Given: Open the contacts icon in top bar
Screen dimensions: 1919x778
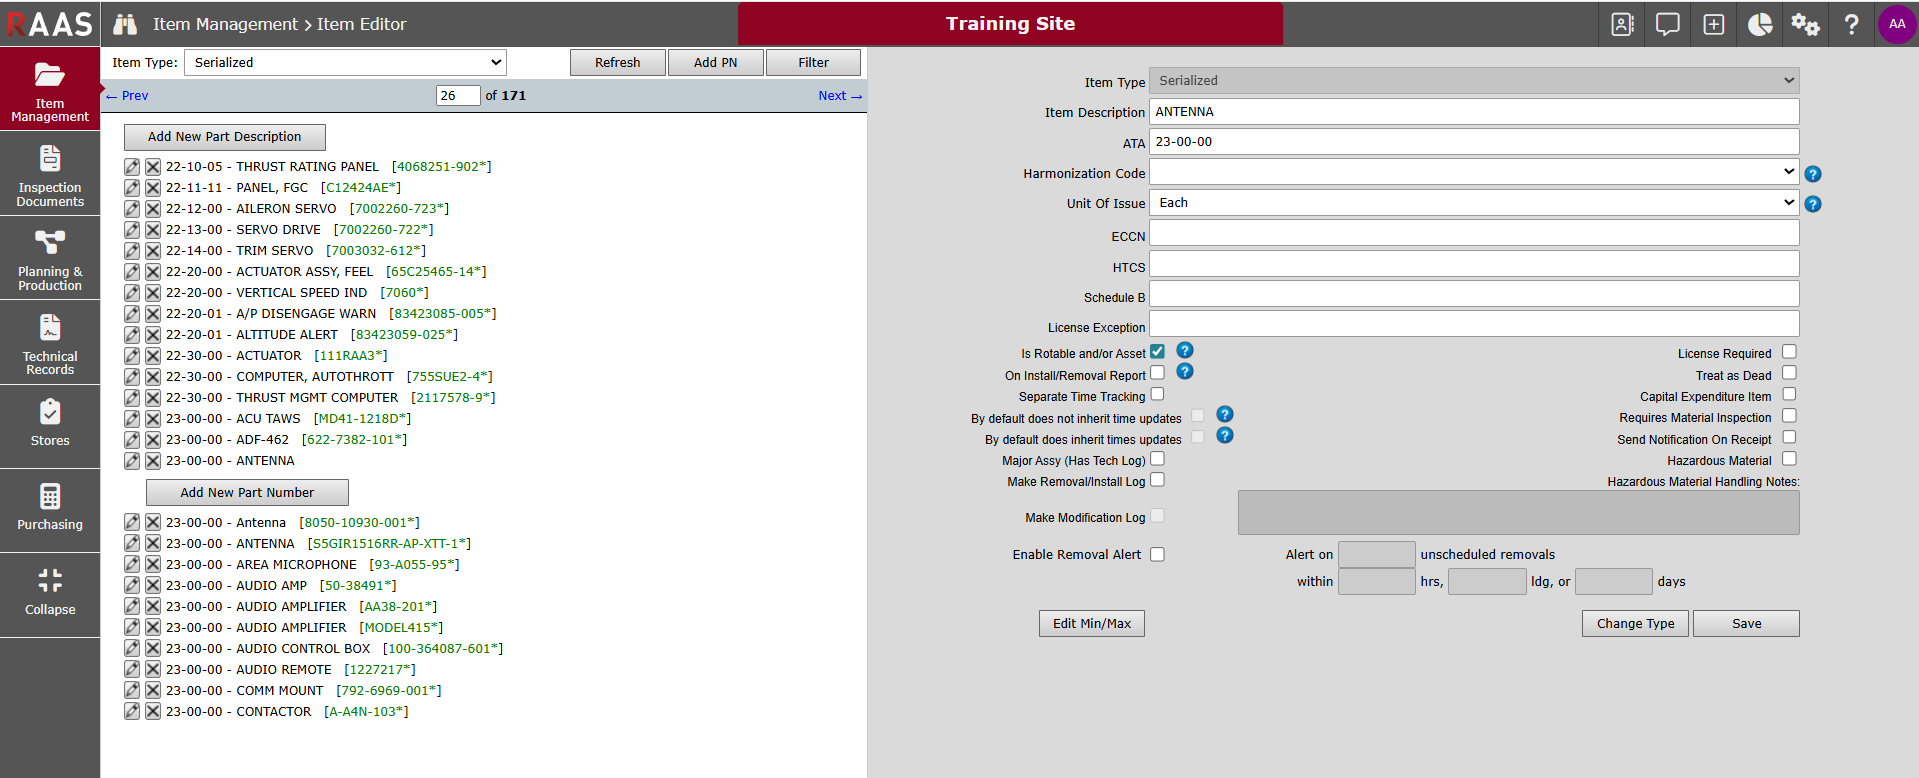Looking at the screenshot, I should point(1622,24).
